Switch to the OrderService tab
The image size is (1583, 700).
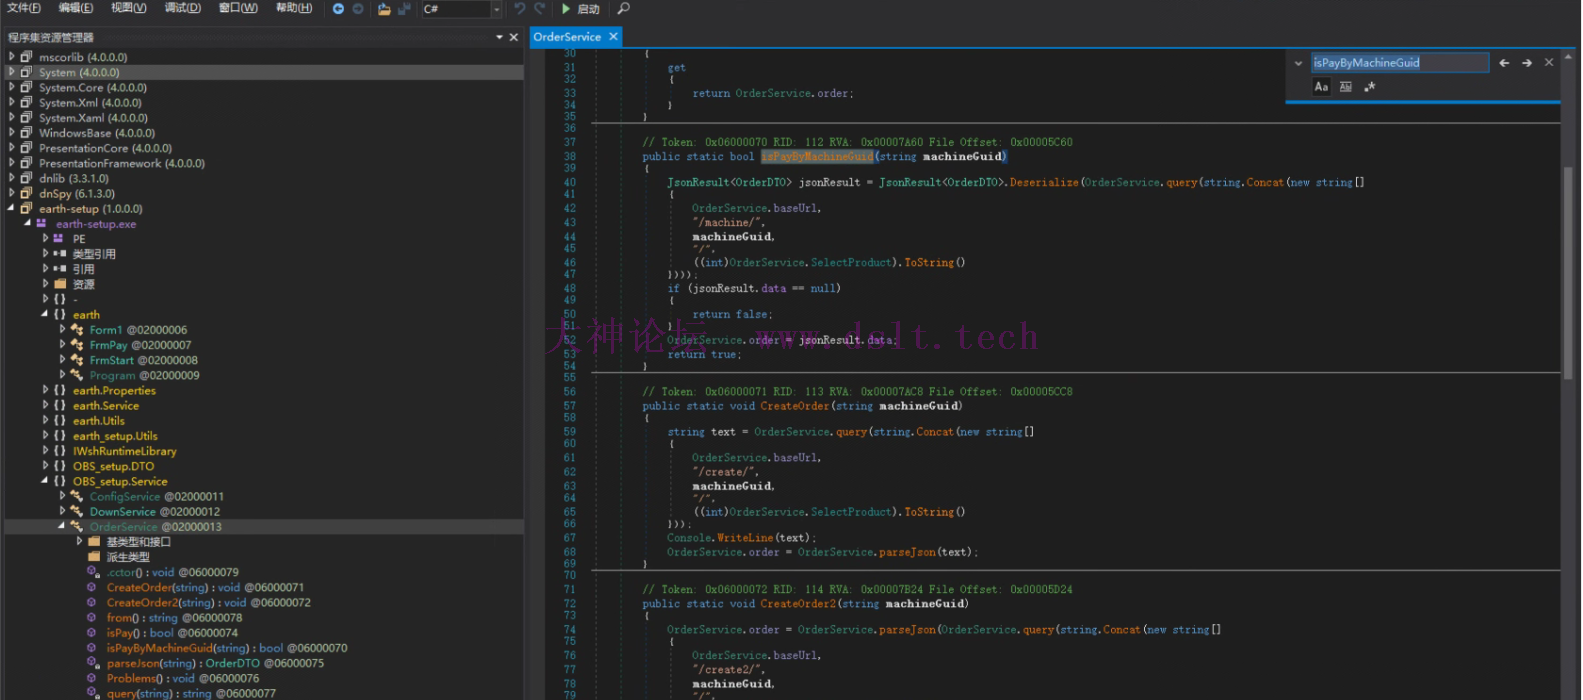click(x=567, y=37)
